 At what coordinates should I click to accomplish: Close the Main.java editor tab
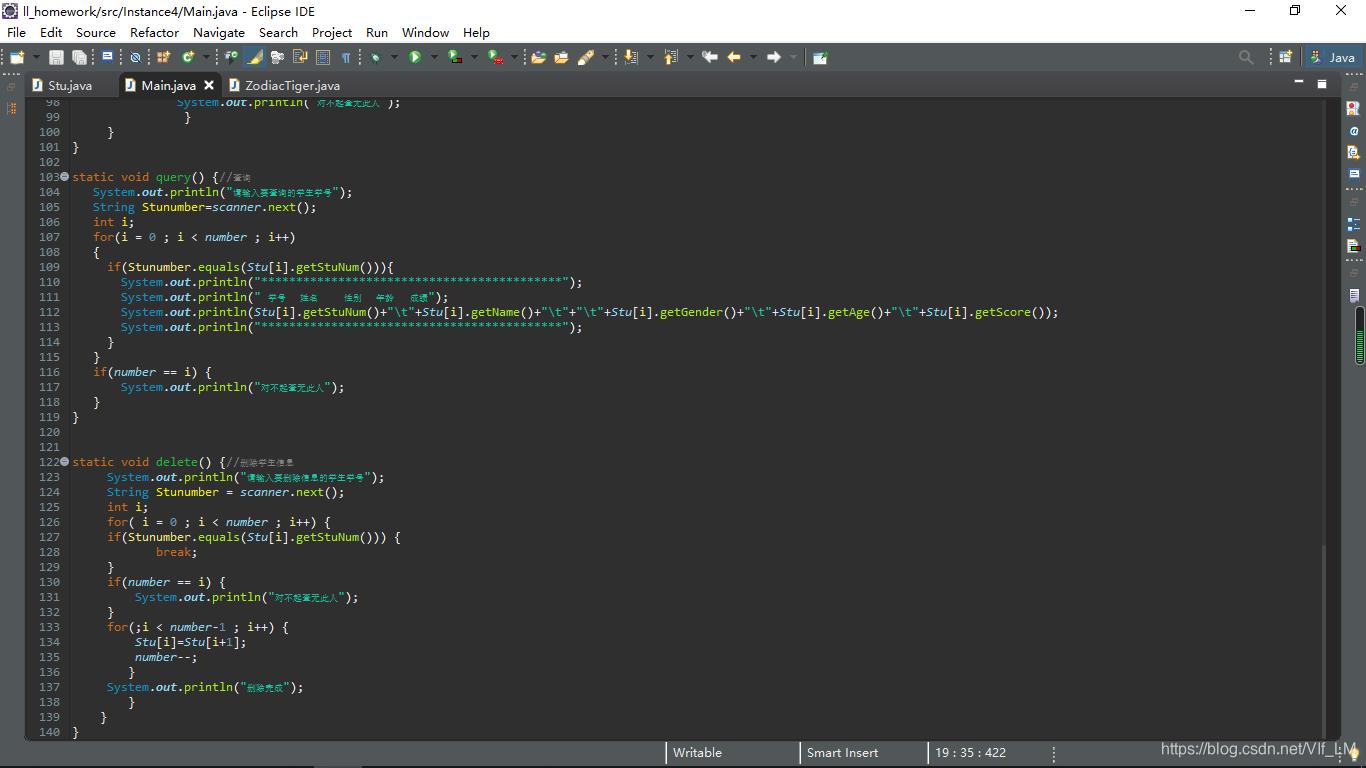pos(209,85)
